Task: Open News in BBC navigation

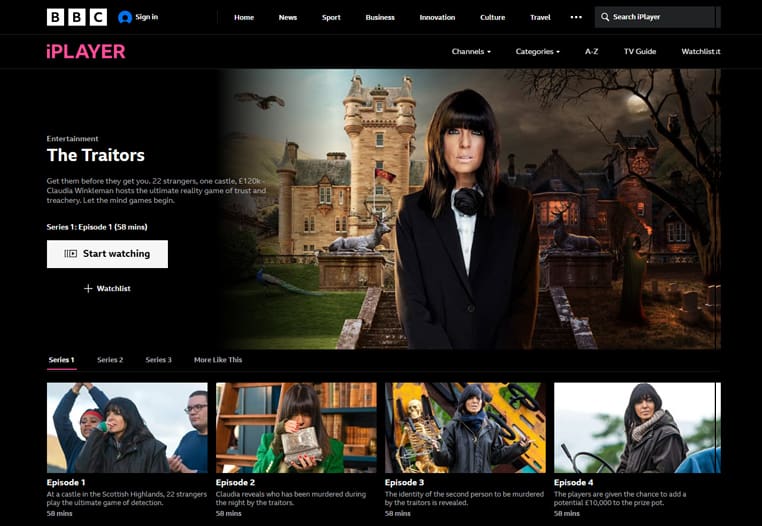Action: click(x=288, y=18)
